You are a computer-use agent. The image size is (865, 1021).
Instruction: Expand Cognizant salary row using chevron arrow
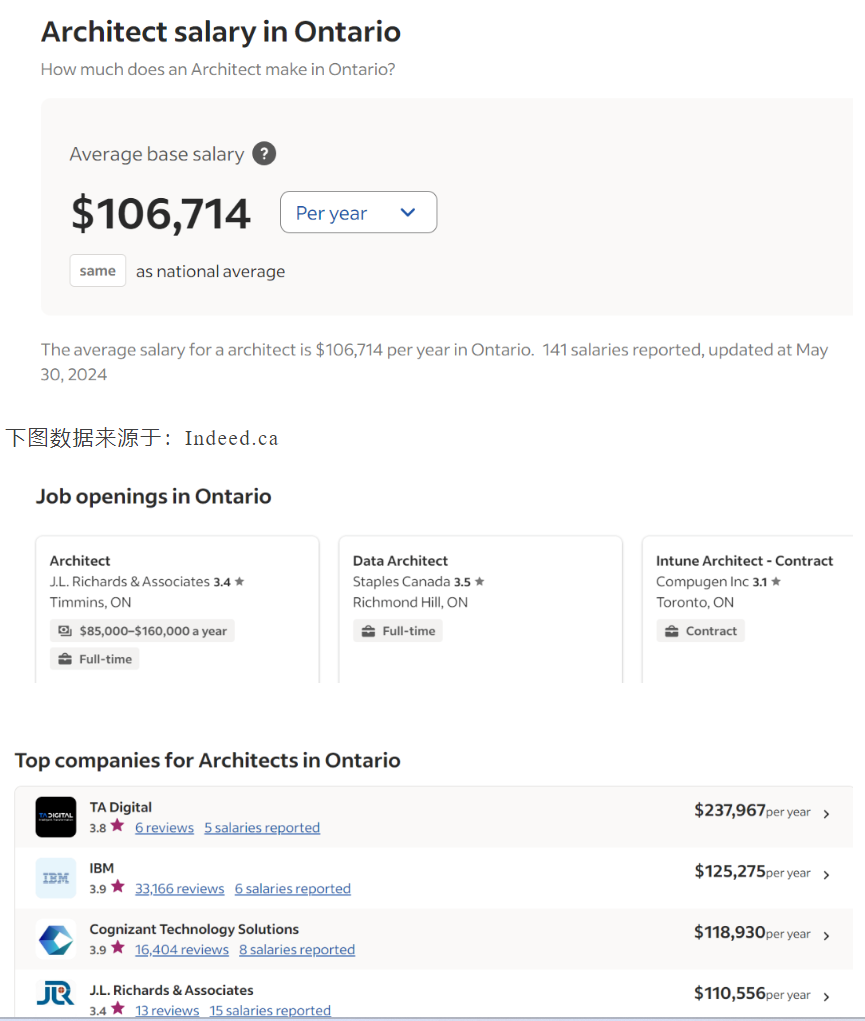point(826,936)
